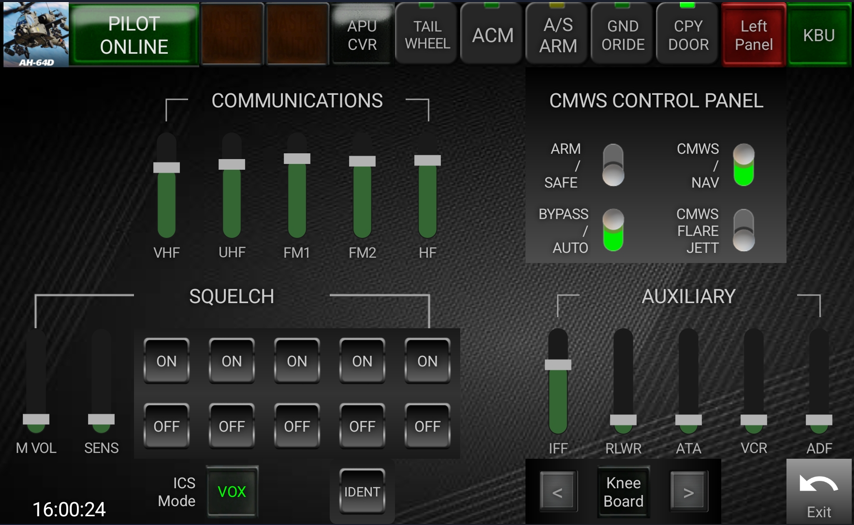Turn squelch OFF for HF
Image resolution: width=854 pixels, height=525 pixels.
(x=427, y=426)
